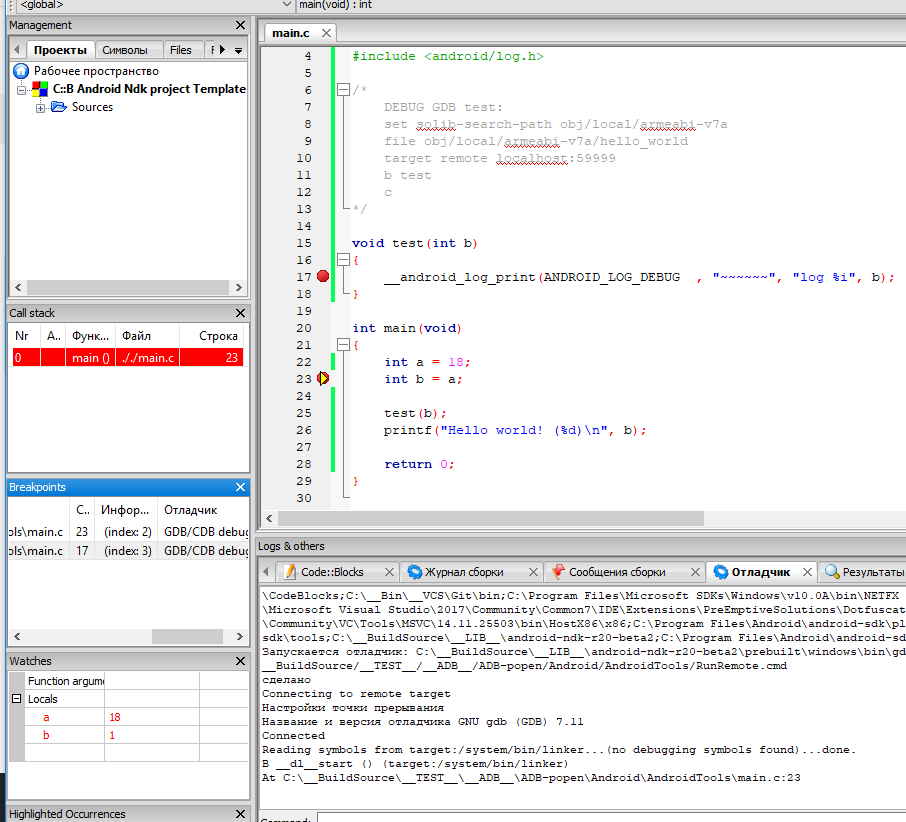Open the Сообщения сборки log tab
Screen dimensions: 906x822
click(616, 572)
